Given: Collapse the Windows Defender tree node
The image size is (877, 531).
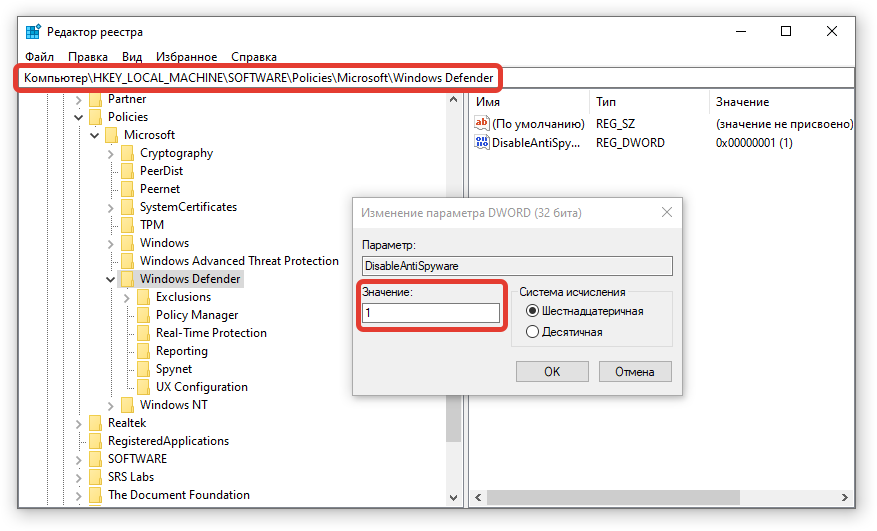Looking at the screenshot, I should coord(111,279).
